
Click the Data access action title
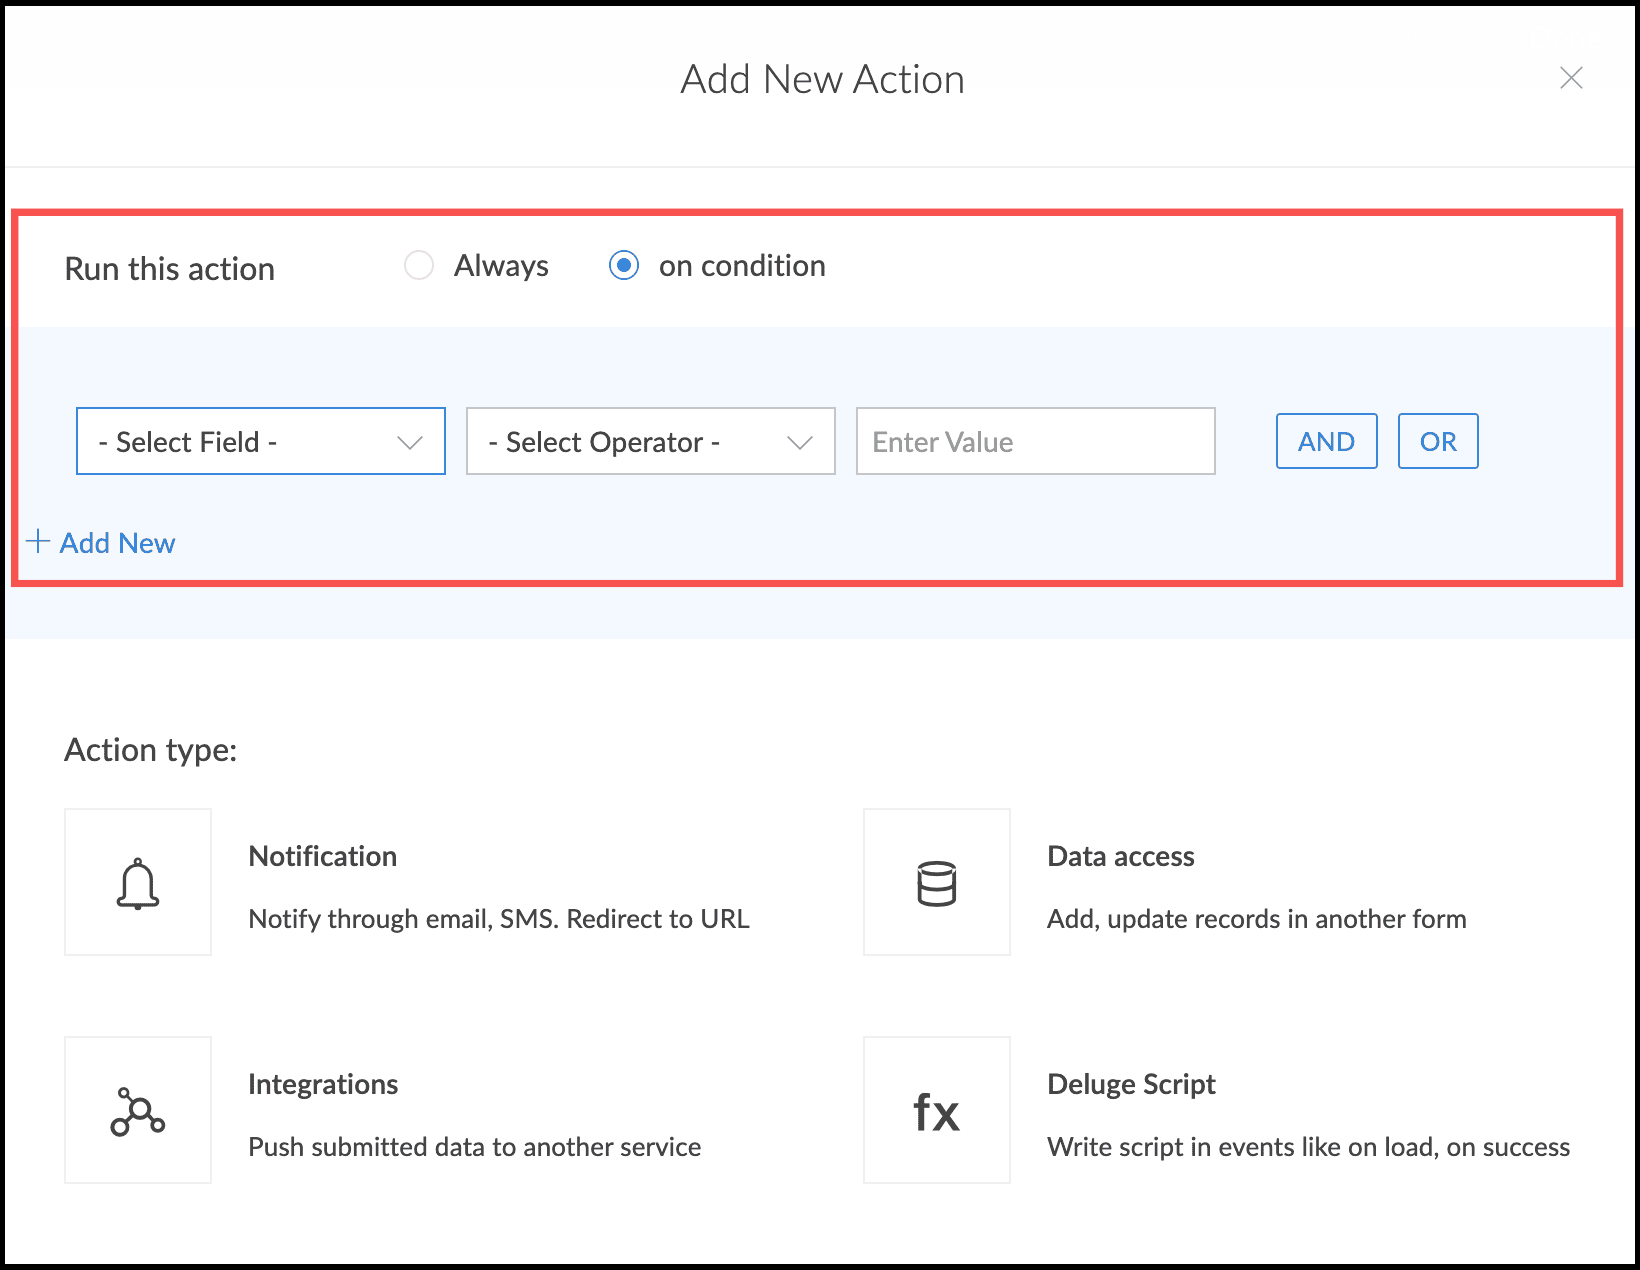click(1120, 857)
